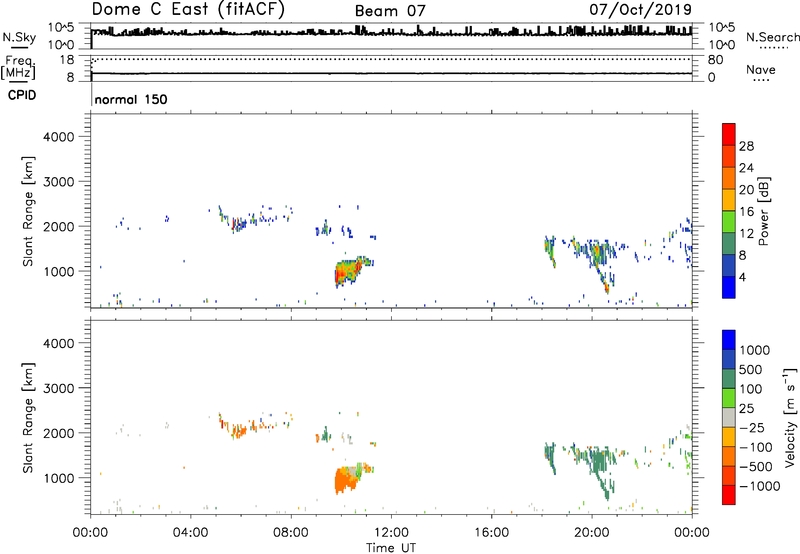This screenshot has height=554, width=800.
Task: Click the 'CPID' label
Action: pyautogui.click(x=22, y=95)
